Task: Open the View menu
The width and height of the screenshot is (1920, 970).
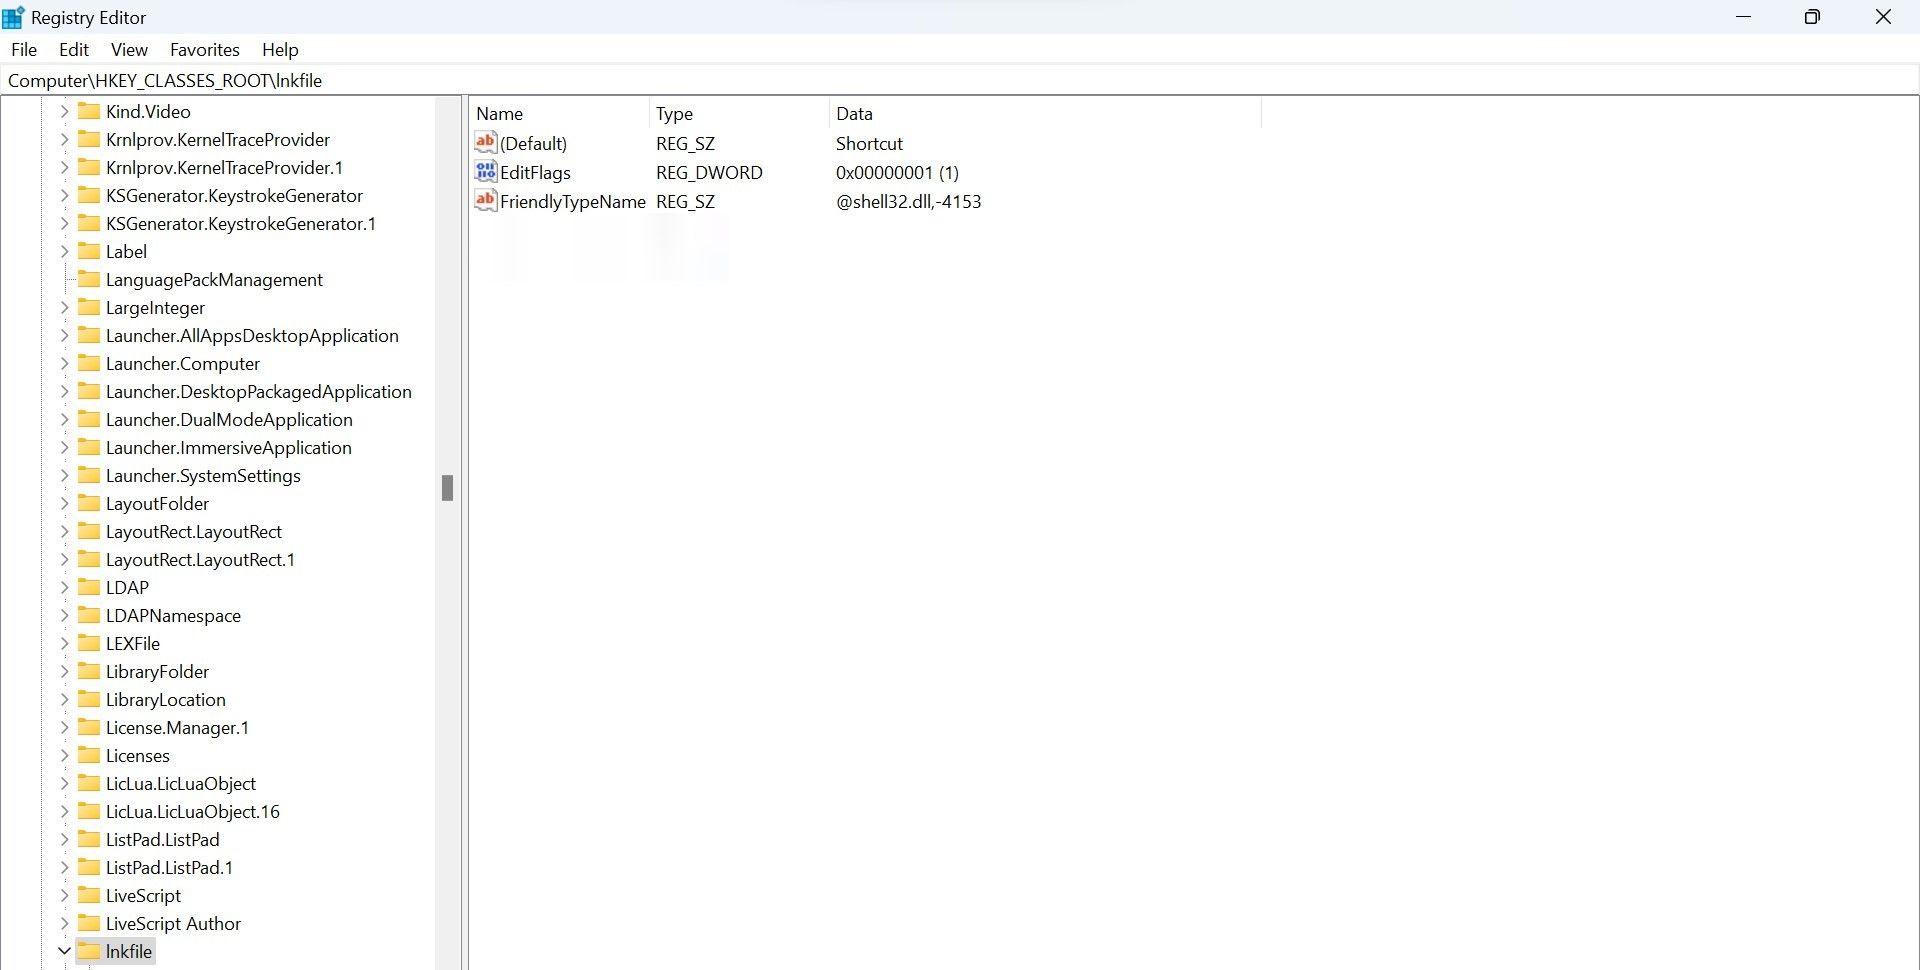Action: tap(129, 49)
